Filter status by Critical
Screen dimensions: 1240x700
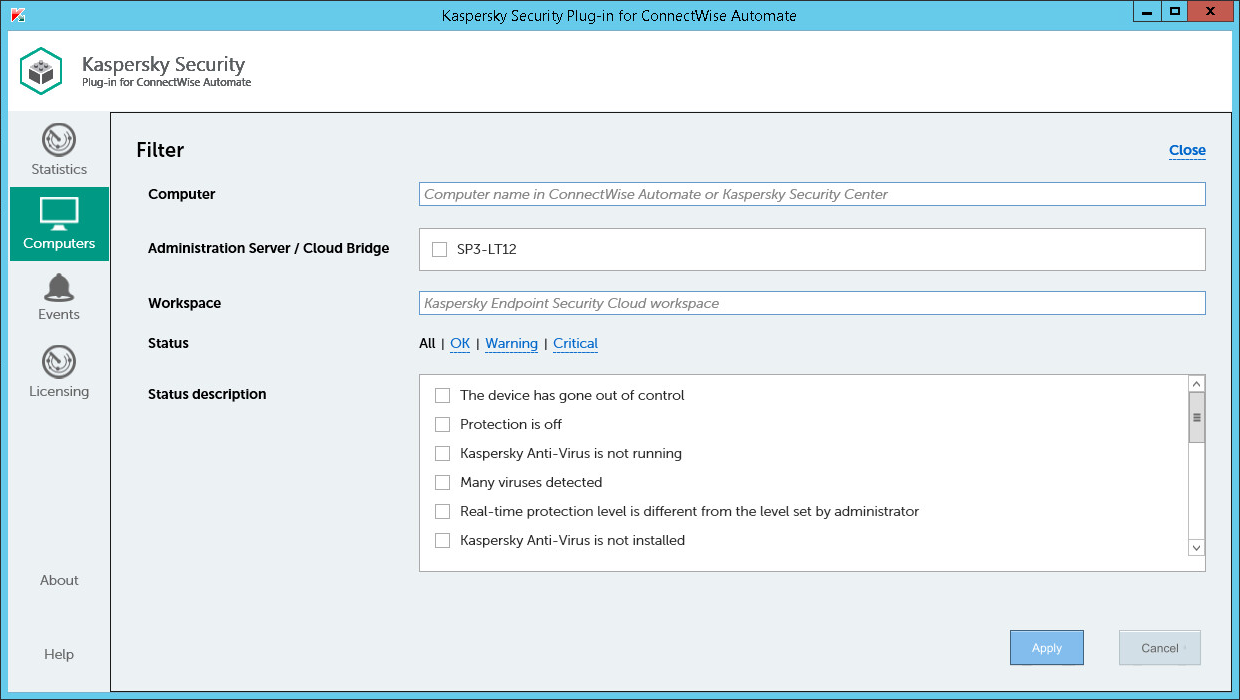click(x=575, y=343)
